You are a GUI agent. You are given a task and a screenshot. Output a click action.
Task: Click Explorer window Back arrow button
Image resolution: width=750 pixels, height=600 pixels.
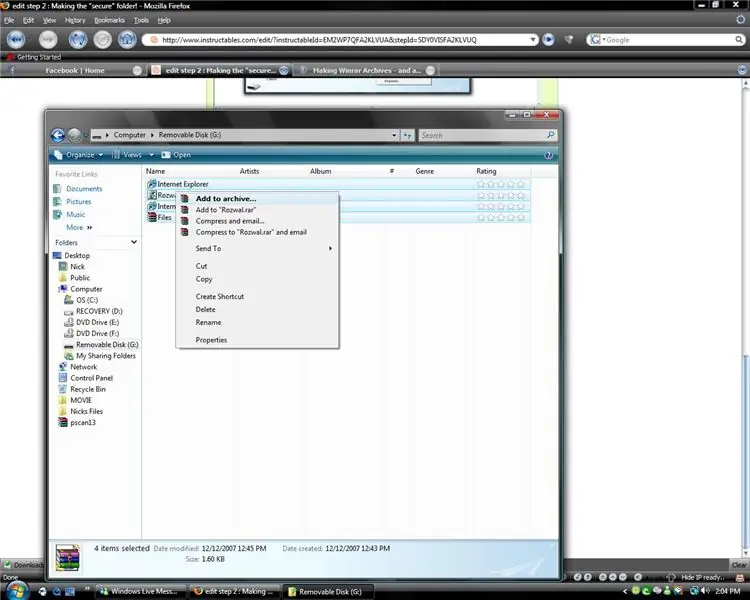tap(58, 135)
